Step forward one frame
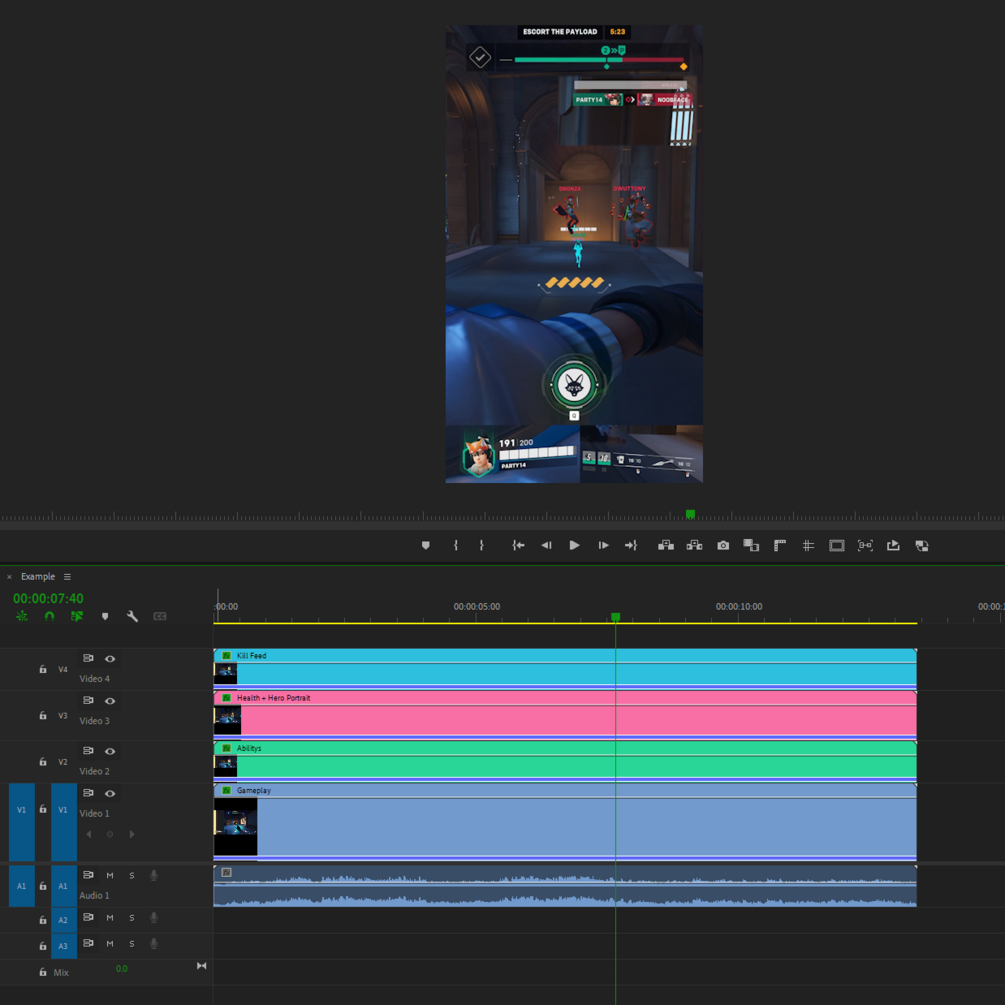This screenshot has height=1005, width=1005. click(x=603, y=545)
